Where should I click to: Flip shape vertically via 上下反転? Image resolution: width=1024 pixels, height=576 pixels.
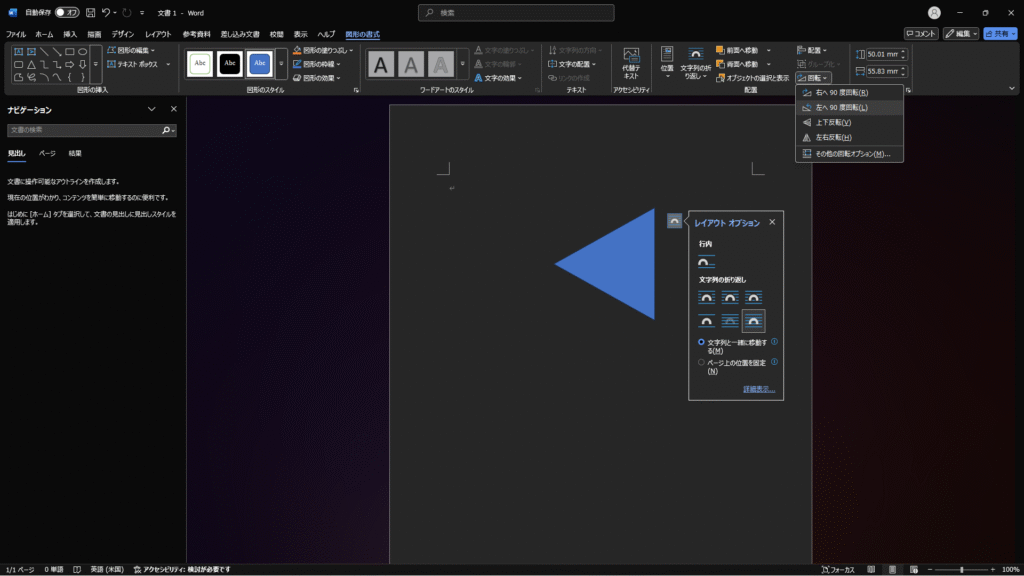click(x=849, y=123)
